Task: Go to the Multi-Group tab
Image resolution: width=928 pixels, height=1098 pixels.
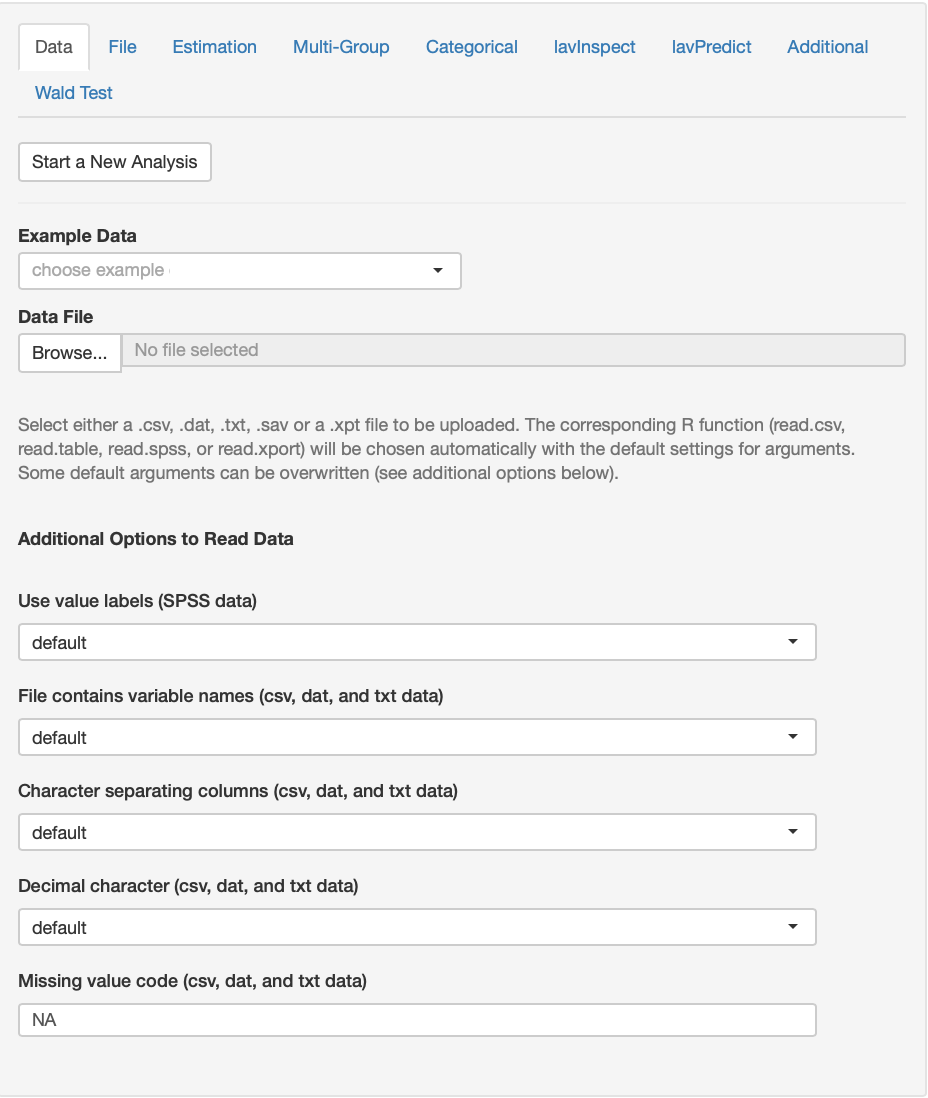Action: [341, 47]
